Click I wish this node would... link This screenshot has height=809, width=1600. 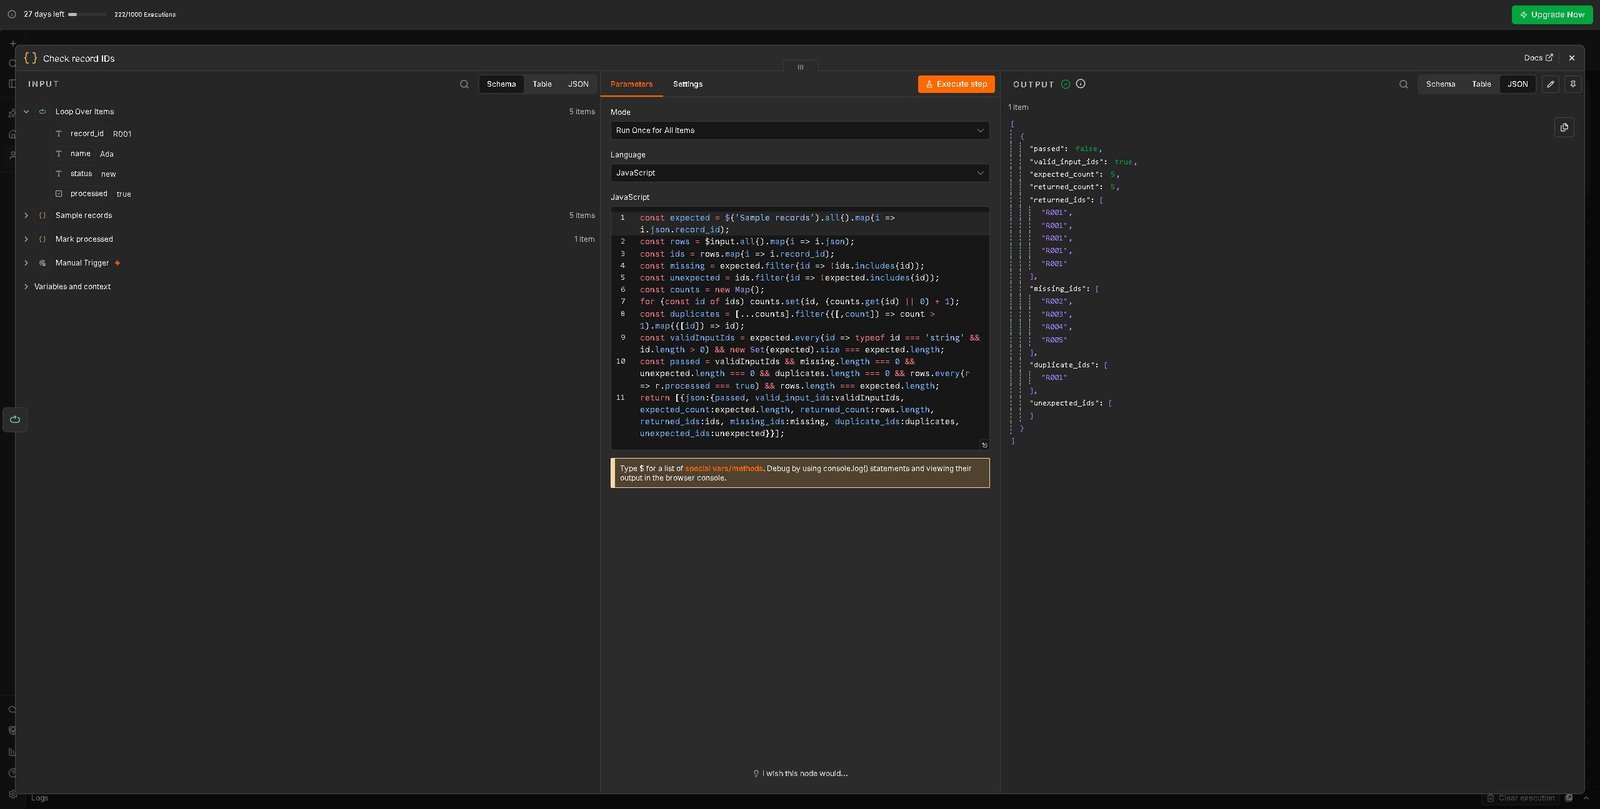[800, 773]
